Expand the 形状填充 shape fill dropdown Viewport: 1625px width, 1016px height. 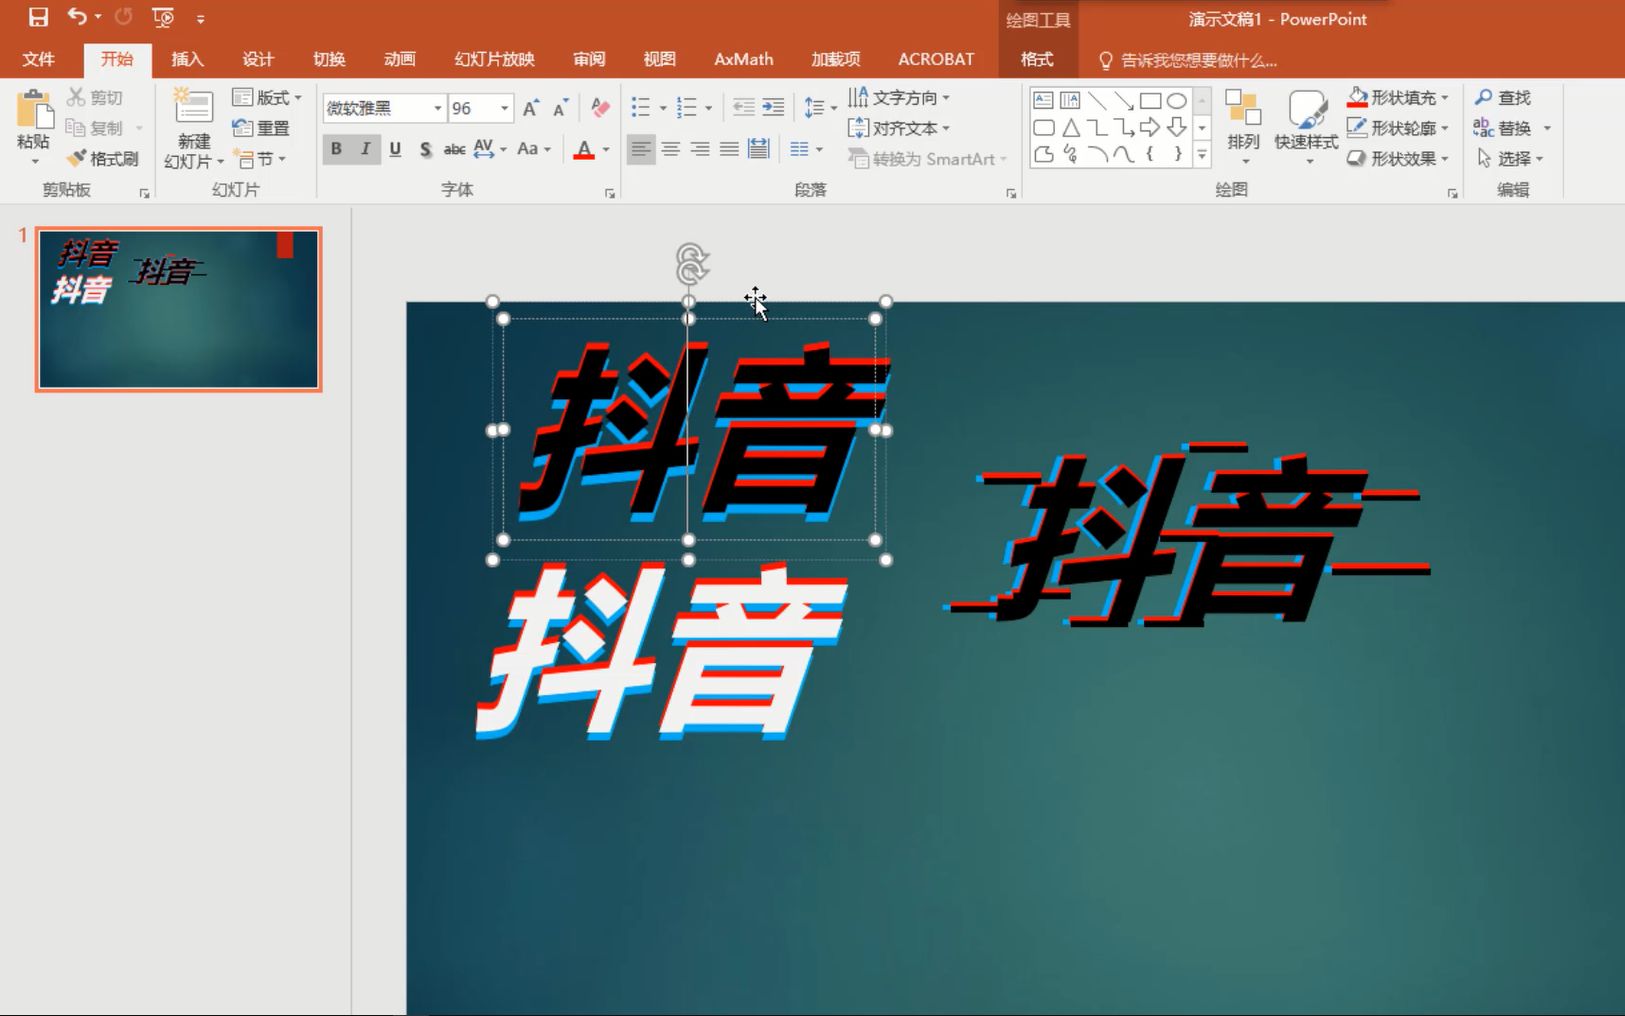coord(1444,97)
